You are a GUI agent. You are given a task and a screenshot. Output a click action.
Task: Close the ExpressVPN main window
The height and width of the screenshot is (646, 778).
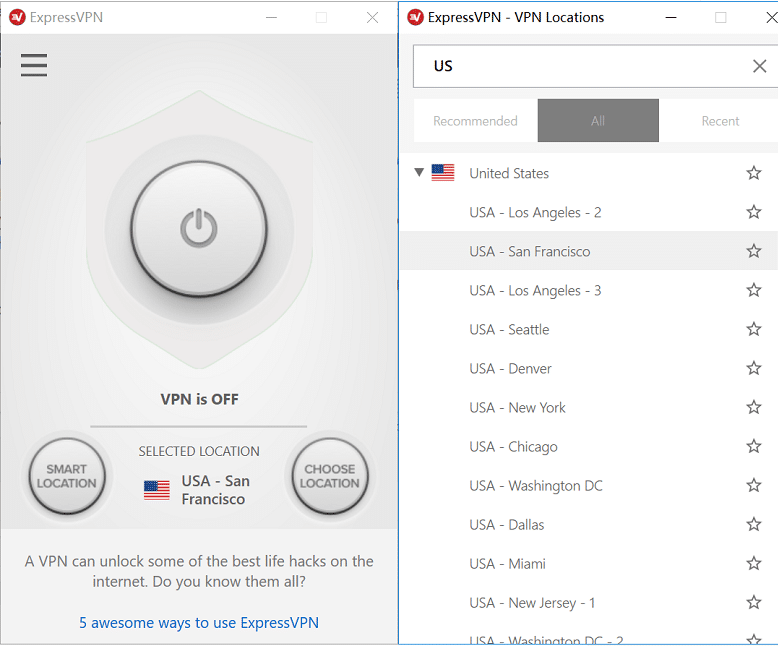coord(372,17)
